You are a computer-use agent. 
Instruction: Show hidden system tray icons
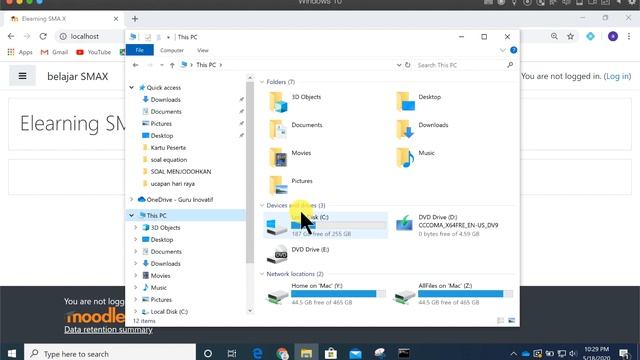513,353
